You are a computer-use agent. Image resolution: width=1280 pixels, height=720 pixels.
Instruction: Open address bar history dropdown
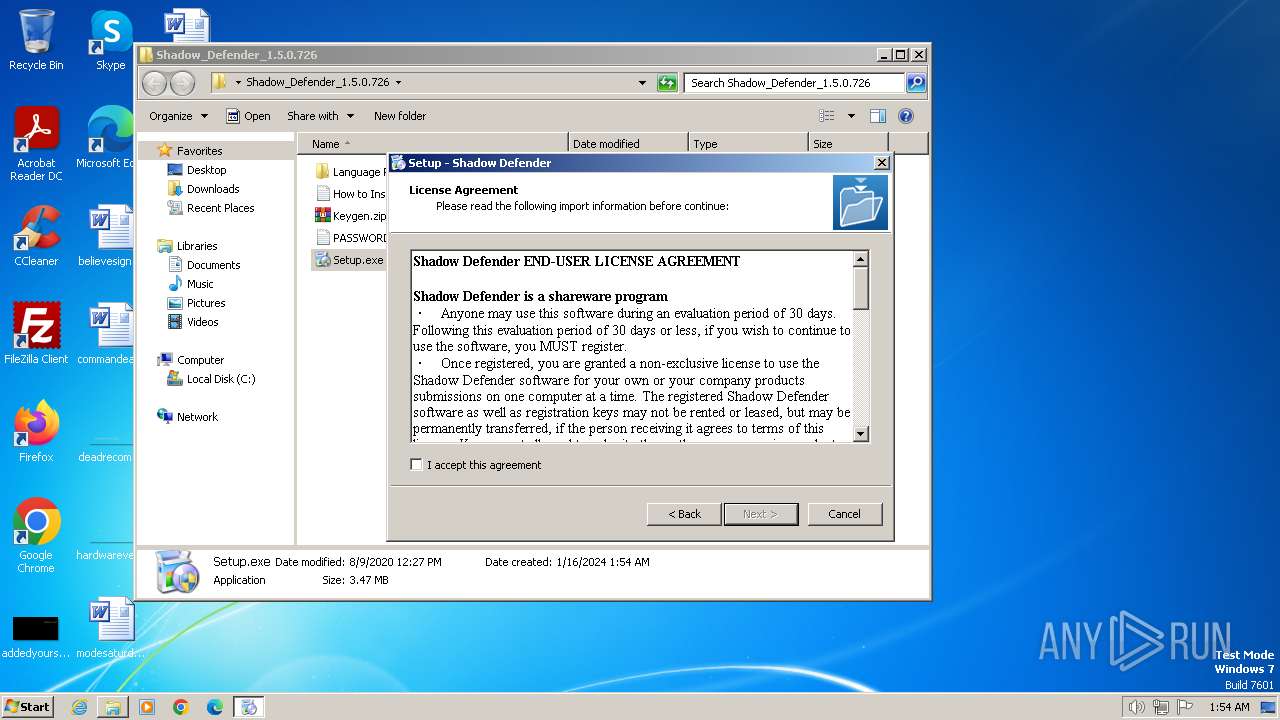[x=642, y=83]
